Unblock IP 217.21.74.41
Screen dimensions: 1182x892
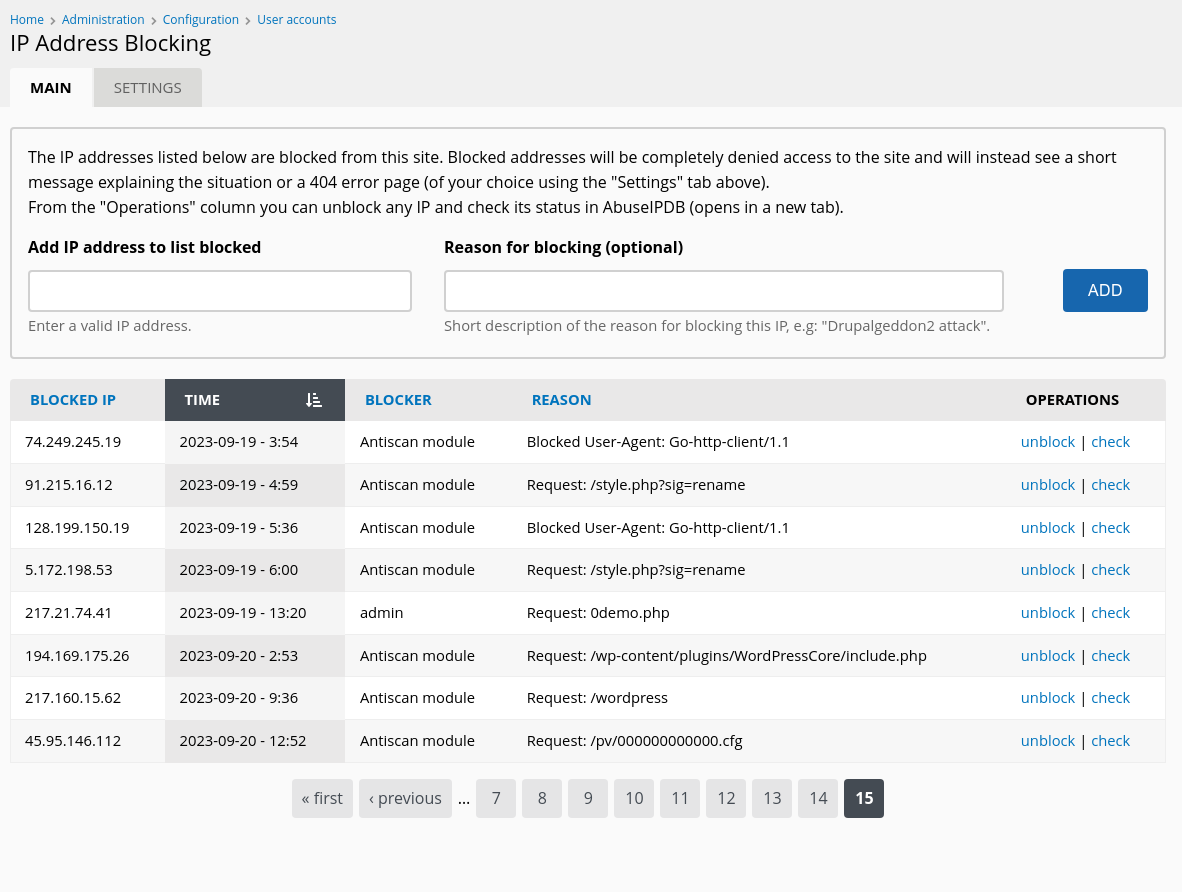click(1048, 613)
